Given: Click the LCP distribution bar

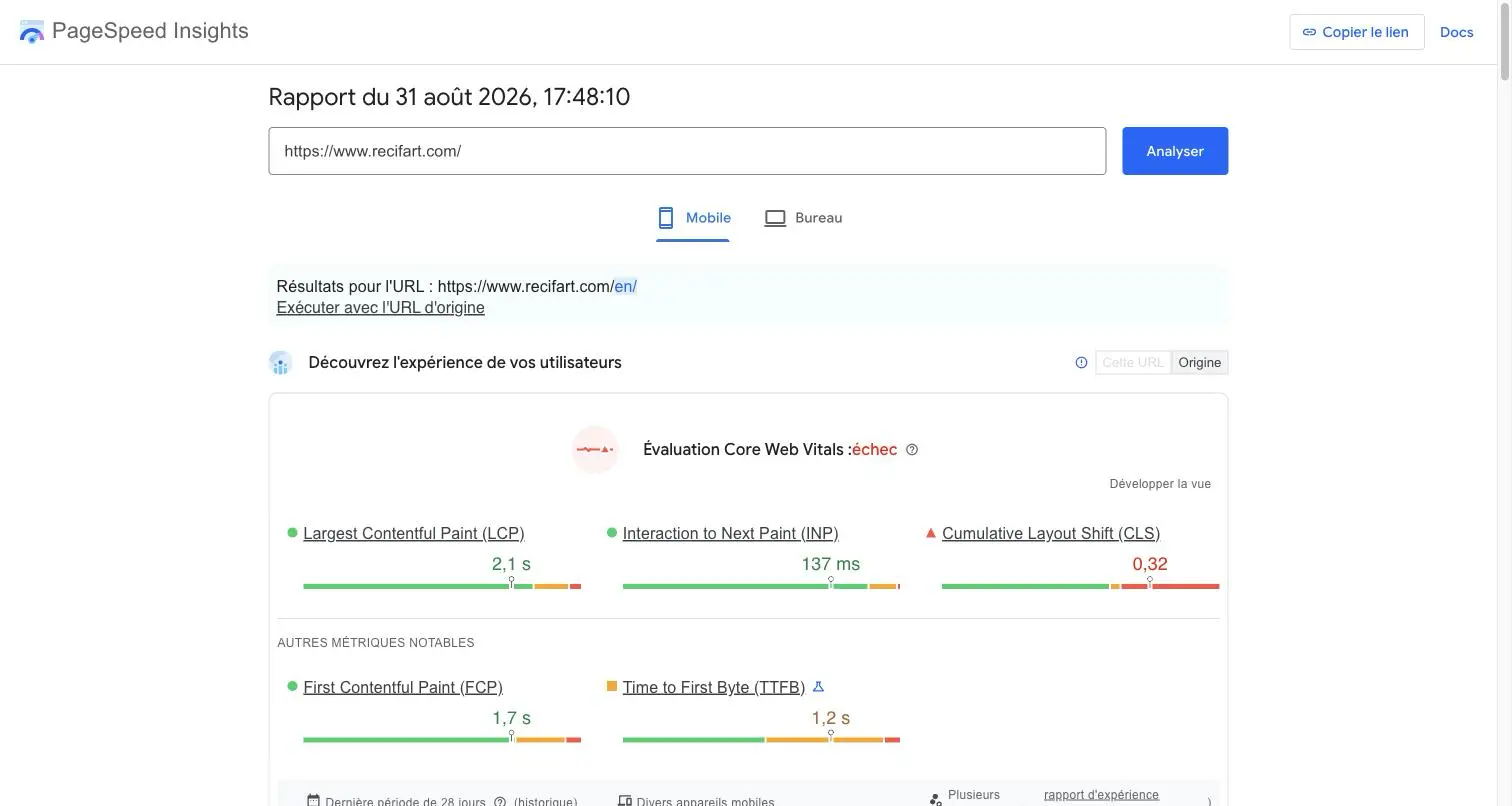Looking at the screenshot, I should click(442, 586).
